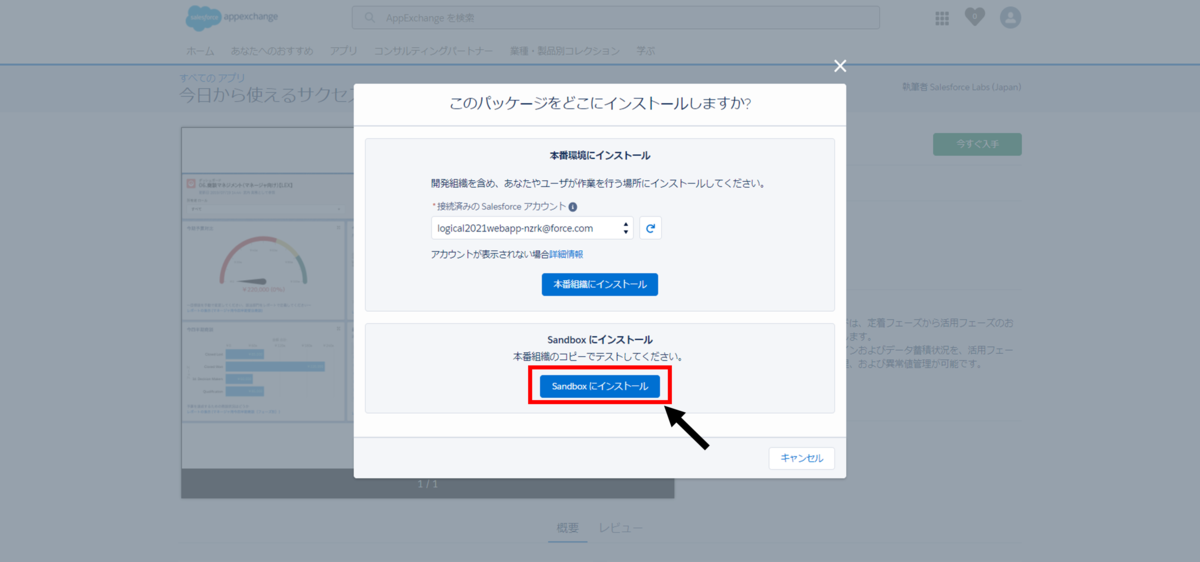Image resolution: width=1200 pixels, height=562 pixels.
Task: Open the user profile avatar
Action: click(x=1010, y=18)
